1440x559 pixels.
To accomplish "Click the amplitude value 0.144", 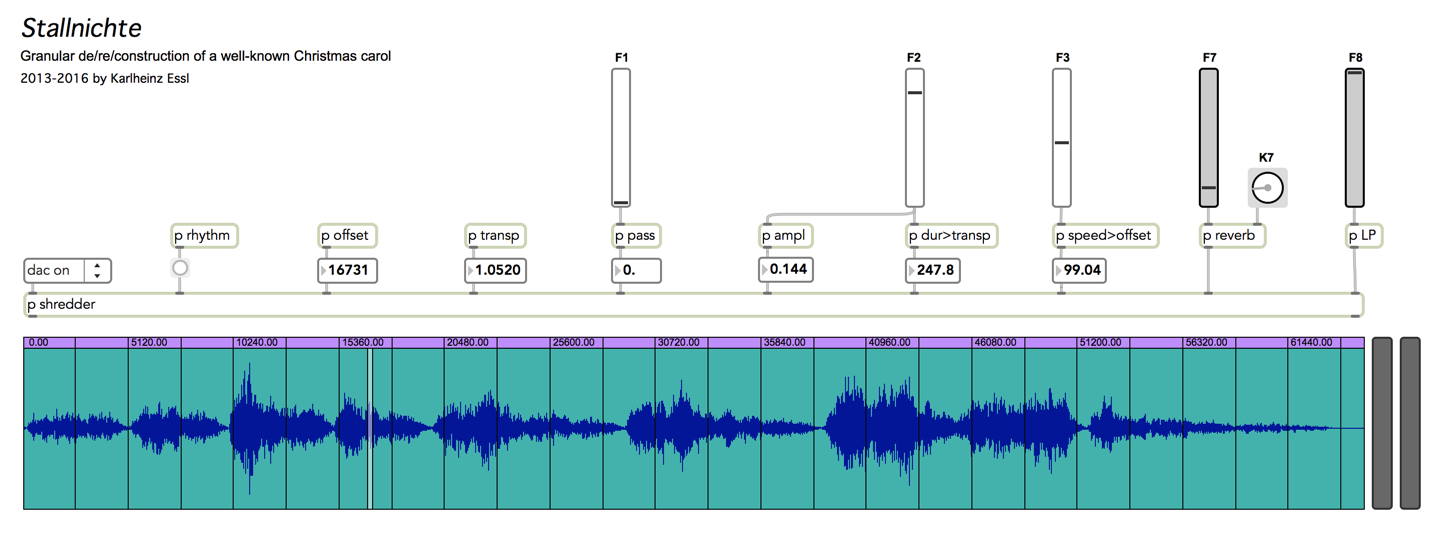I will coord(785,270).
